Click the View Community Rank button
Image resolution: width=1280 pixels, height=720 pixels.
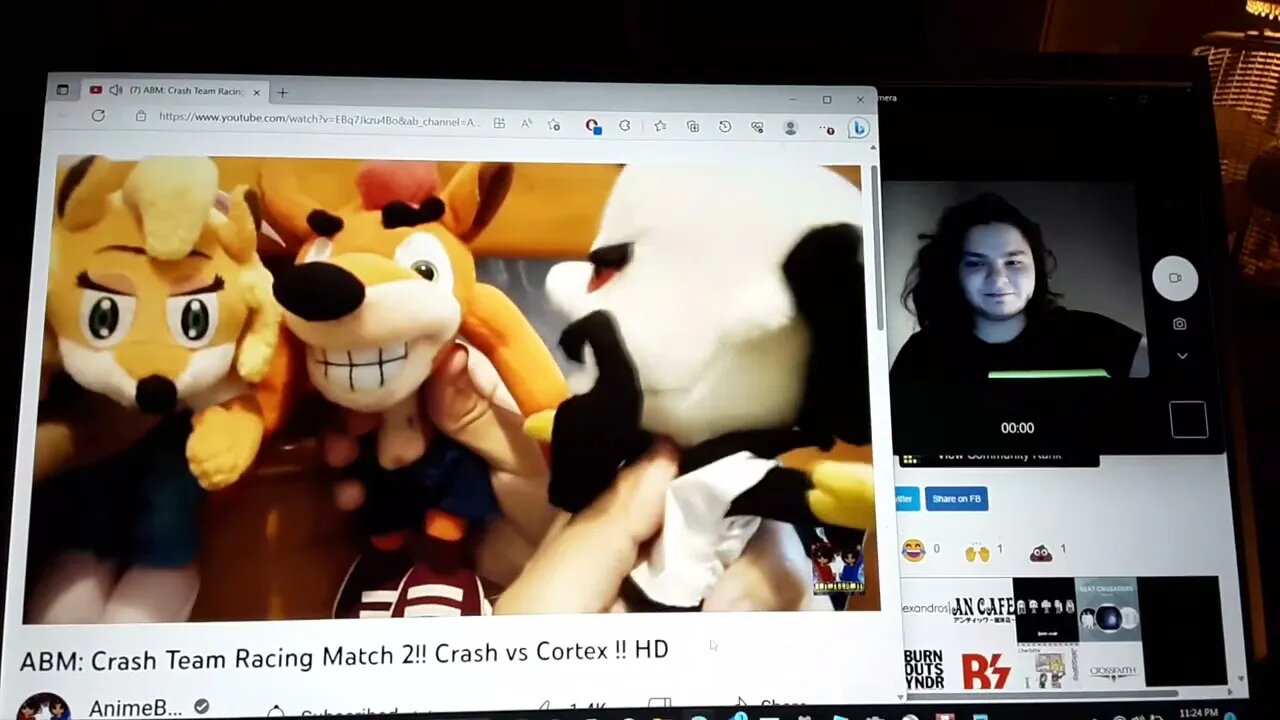tap(997, 457)
